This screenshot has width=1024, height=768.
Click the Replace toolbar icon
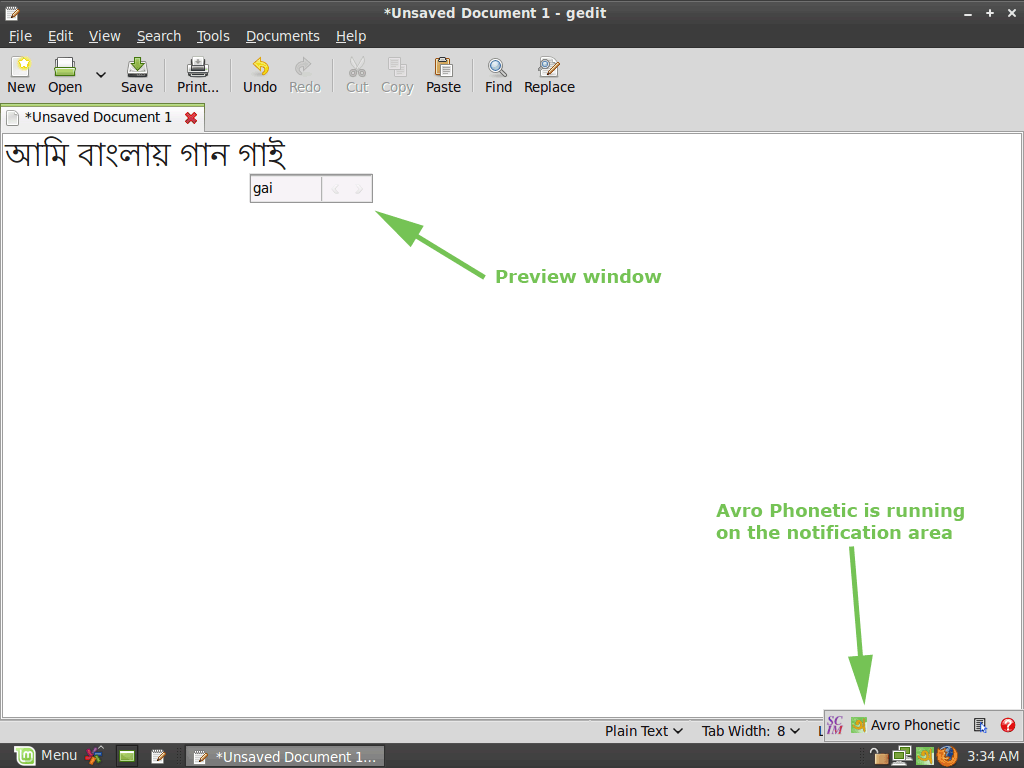pyautogui.click(x=549, y=68)
